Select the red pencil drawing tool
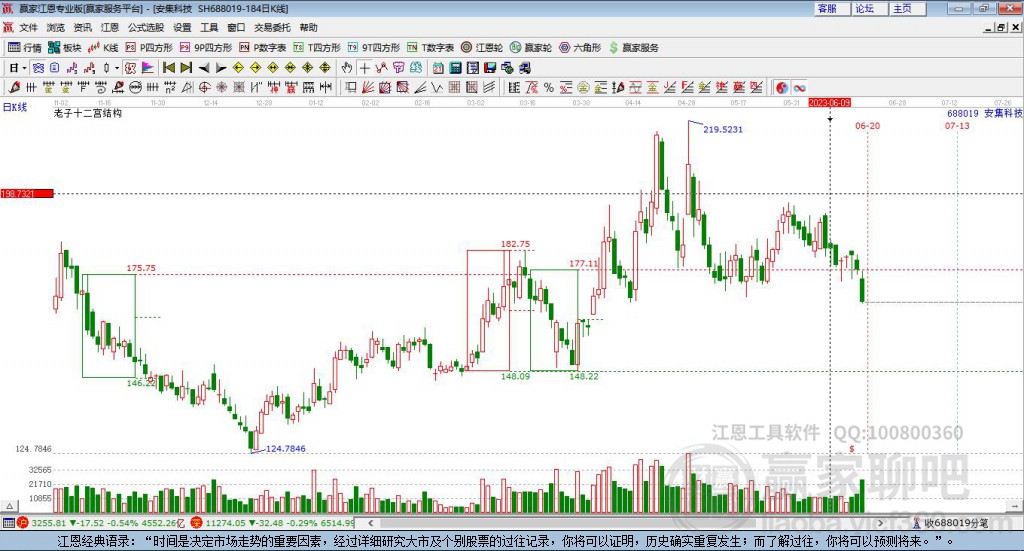 tap(14, 87)
